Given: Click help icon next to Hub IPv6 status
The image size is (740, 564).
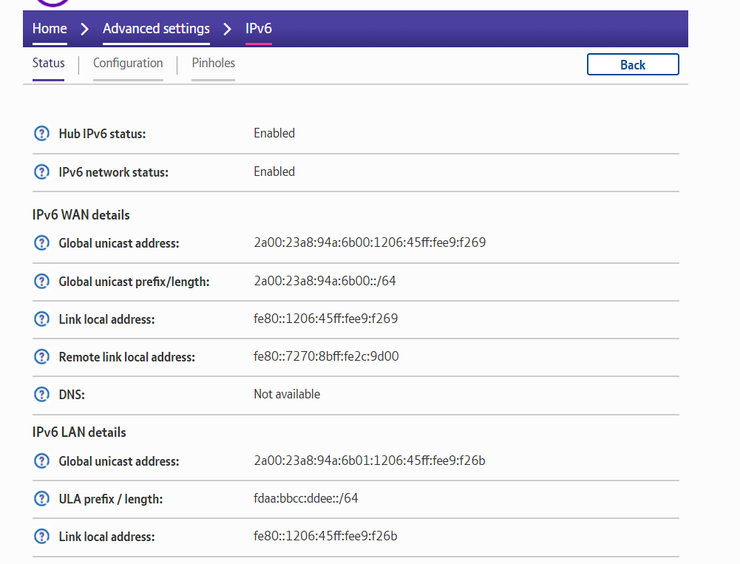Looking at the screenshot, I should pos(41,134).
